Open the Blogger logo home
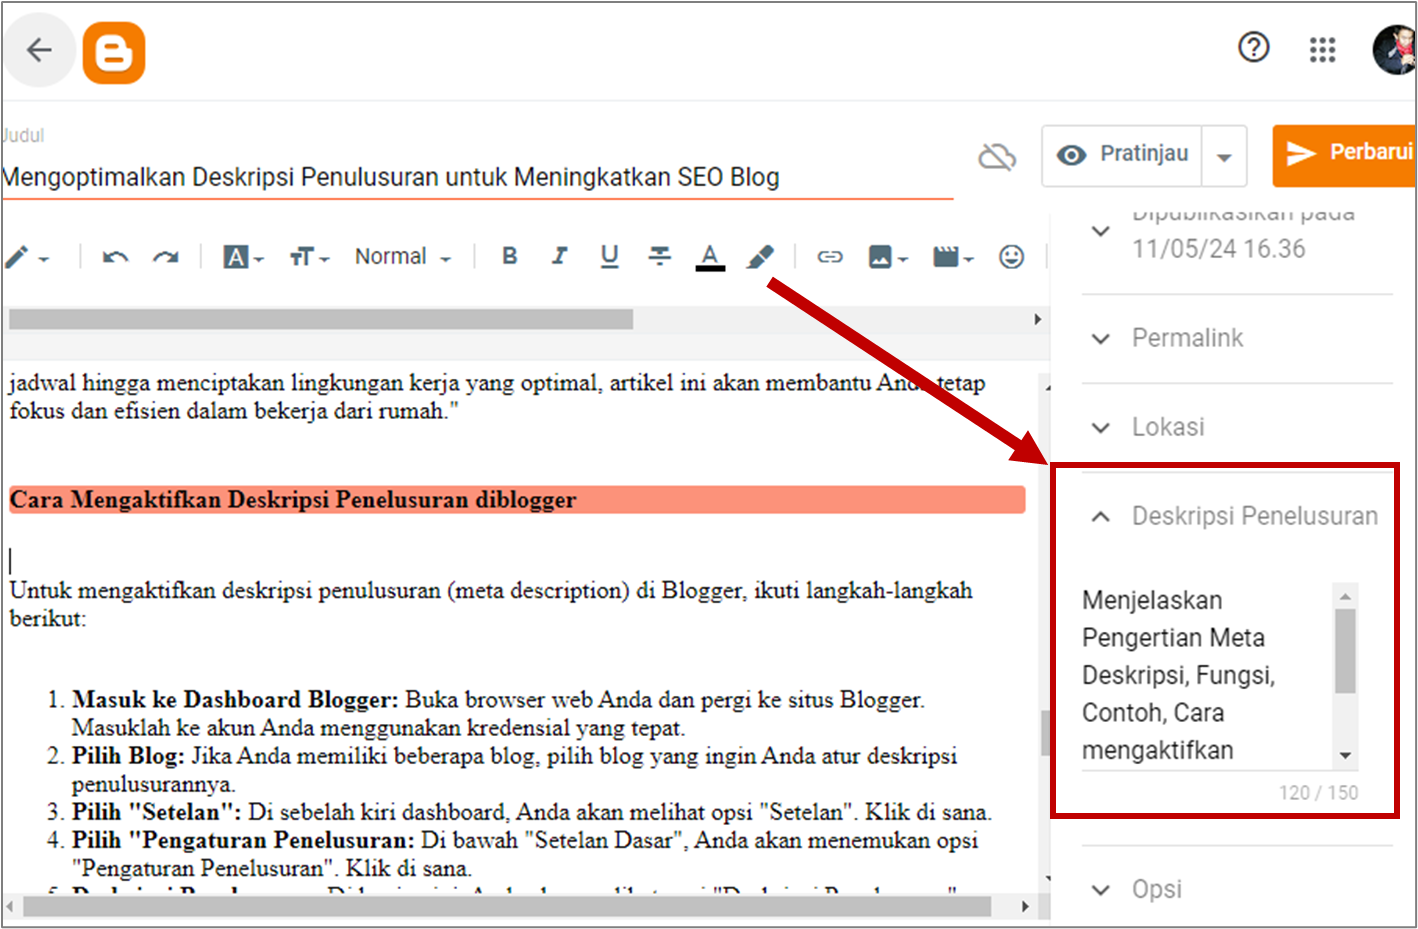The image size is (1418, 929). tap(114, 53)
